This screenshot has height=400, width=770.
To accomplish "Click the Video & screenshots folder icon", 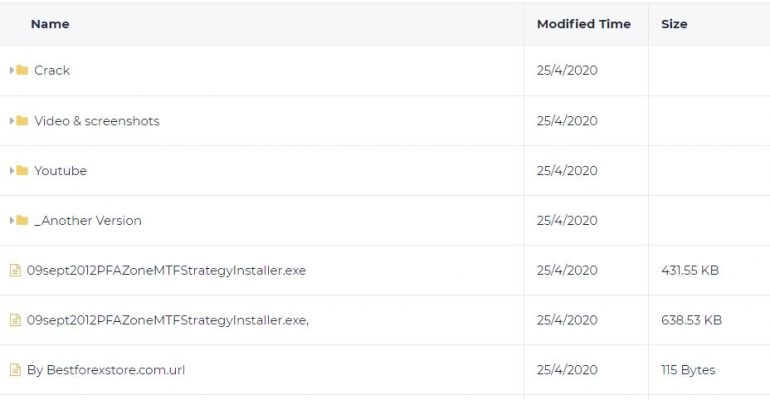I will point(22,121).
